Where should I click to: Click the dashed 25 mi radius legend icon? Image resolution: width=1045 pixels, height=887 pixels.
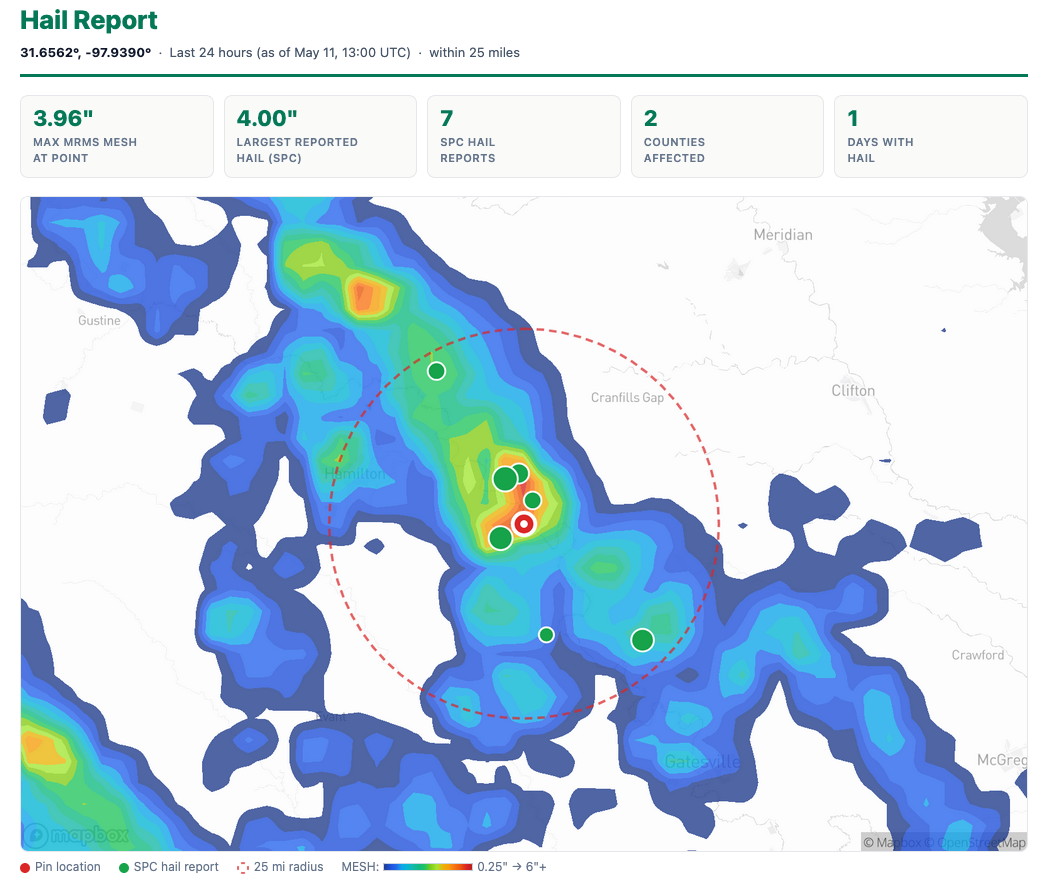point(243,868)
